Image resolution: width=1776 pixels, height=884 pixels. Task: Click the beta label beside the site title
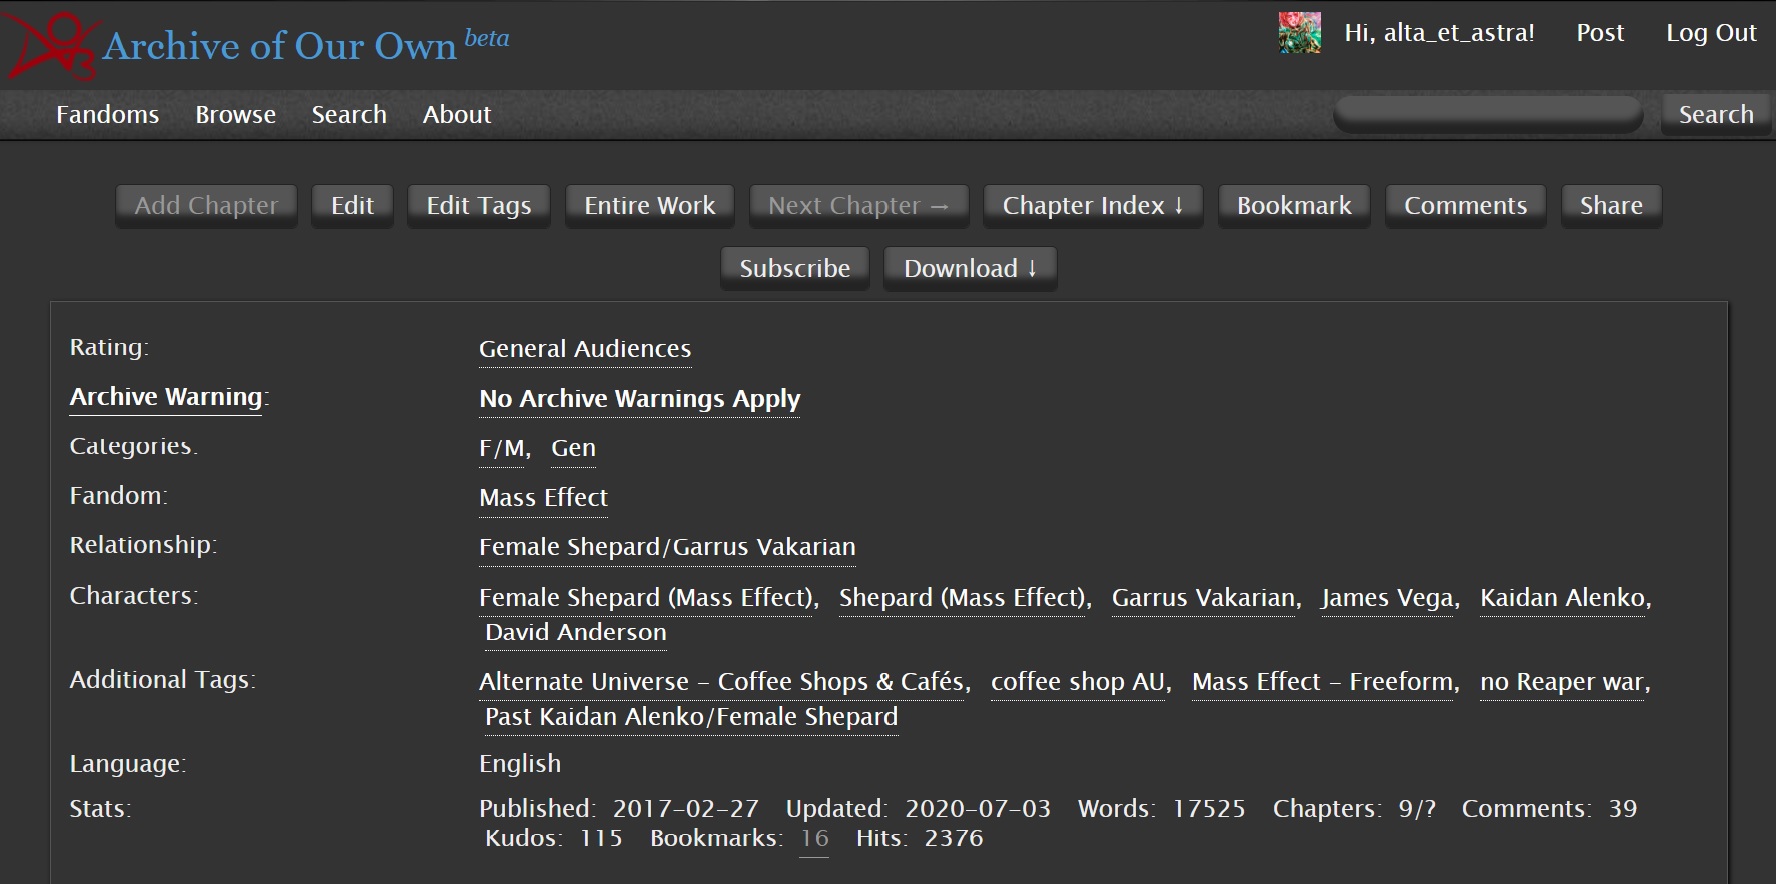(487, 39)
